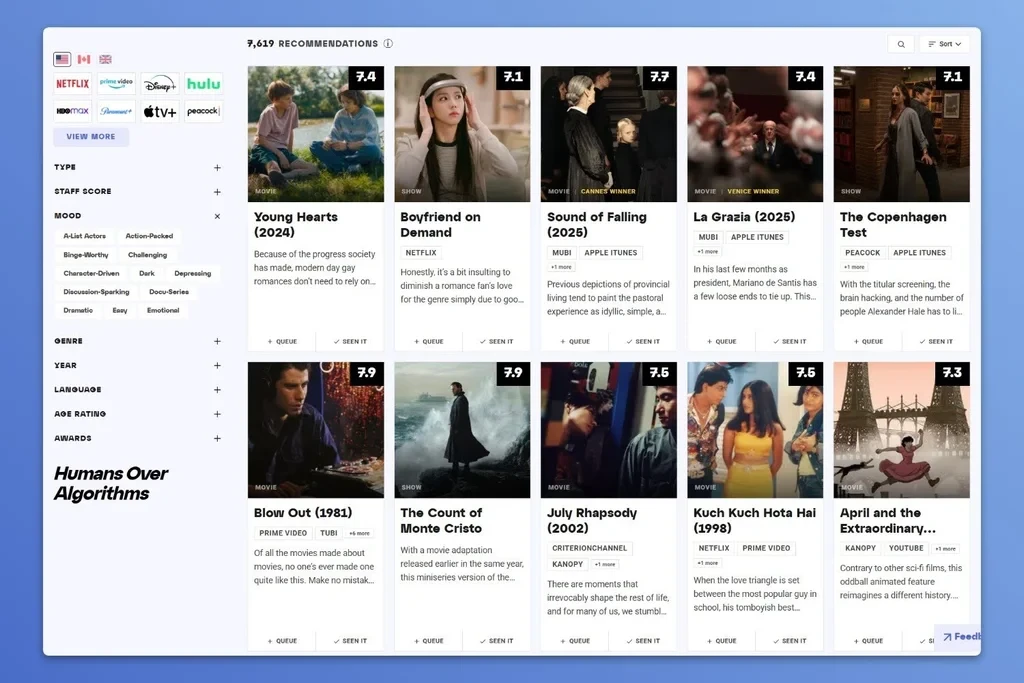Filter by the Peacock logo
Screen dimensions: 1024x683
tap(203, 112)
